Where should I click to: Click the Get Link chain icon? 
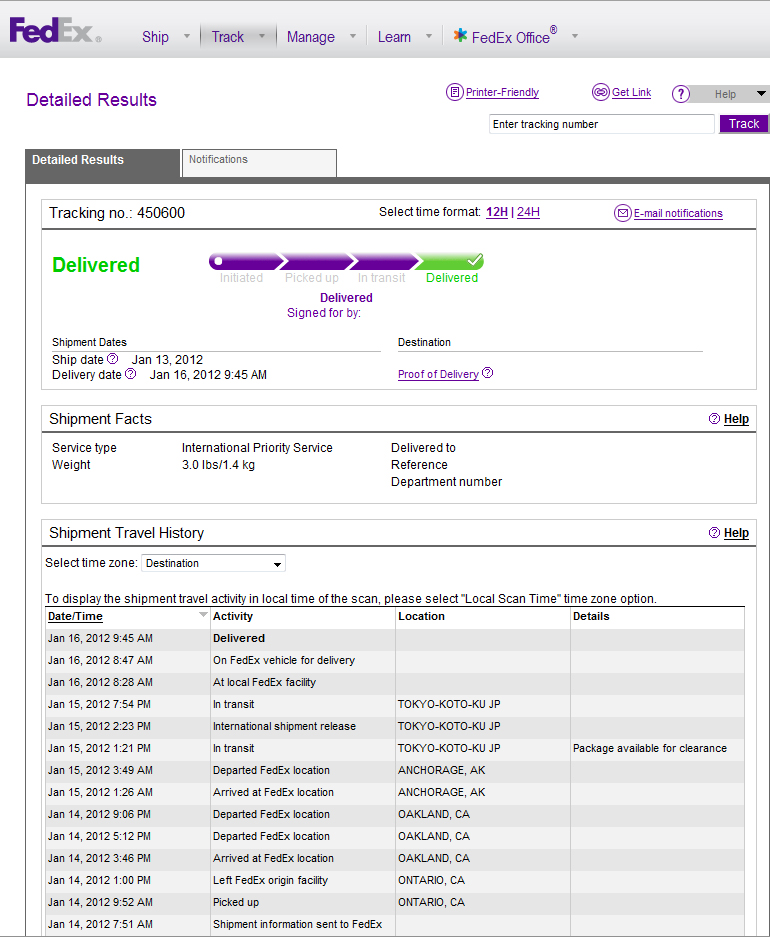point(600,92)
